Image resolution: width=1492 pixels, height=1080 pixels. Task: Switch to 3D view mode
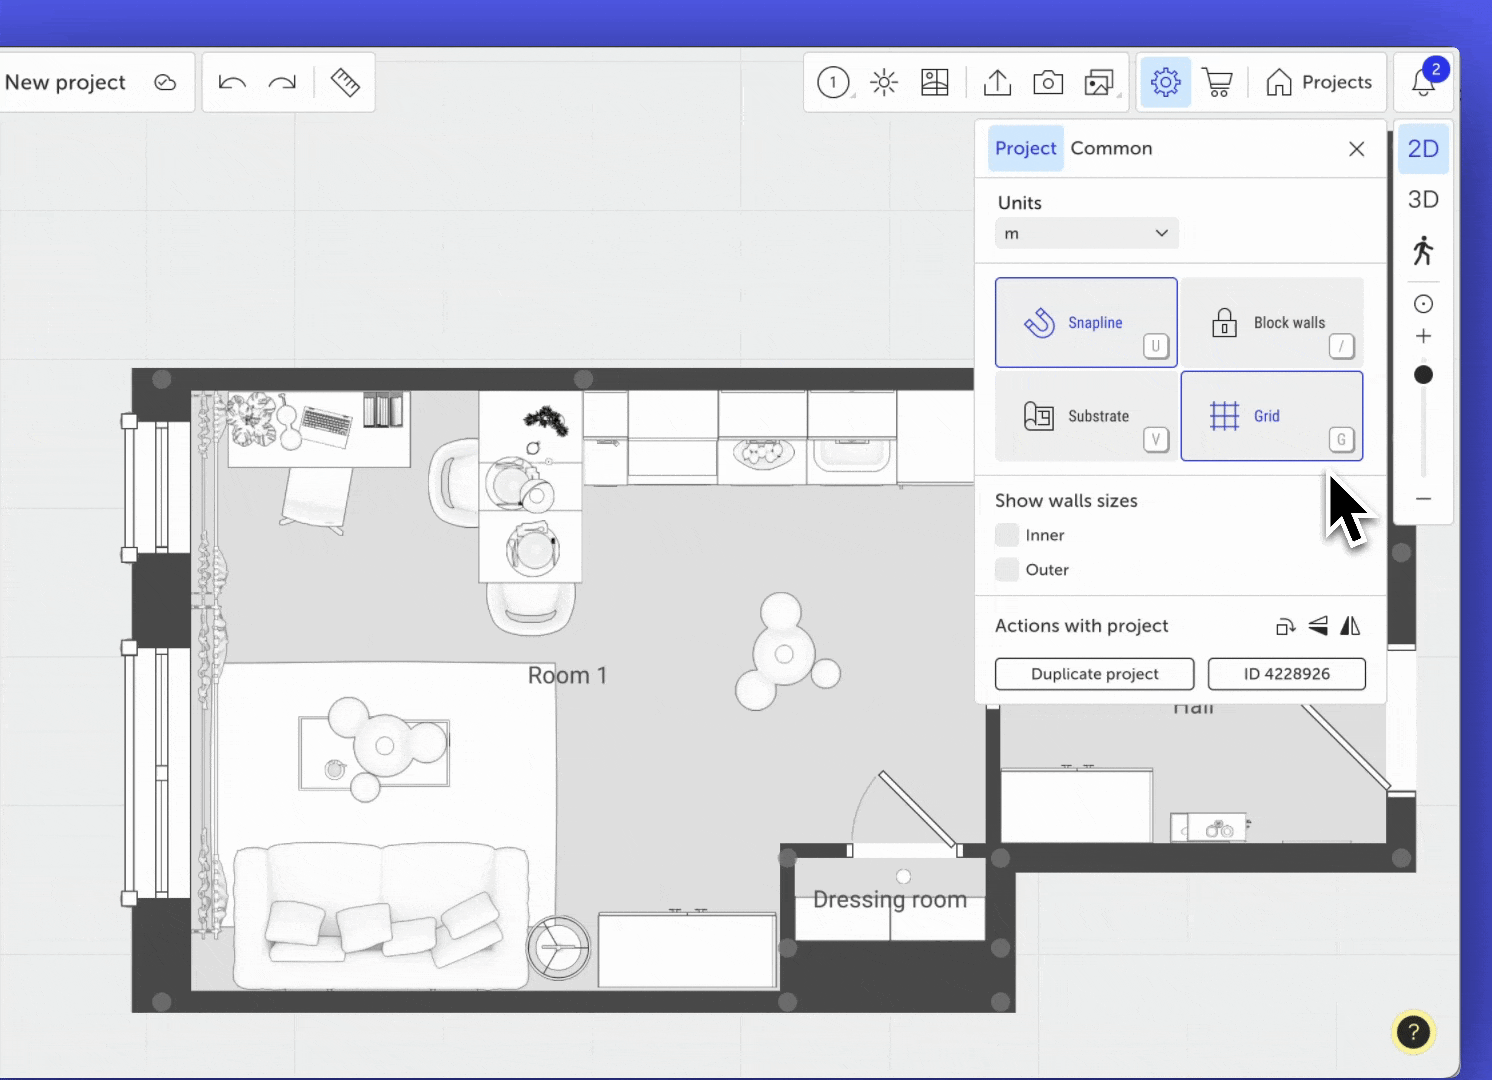1423,199
